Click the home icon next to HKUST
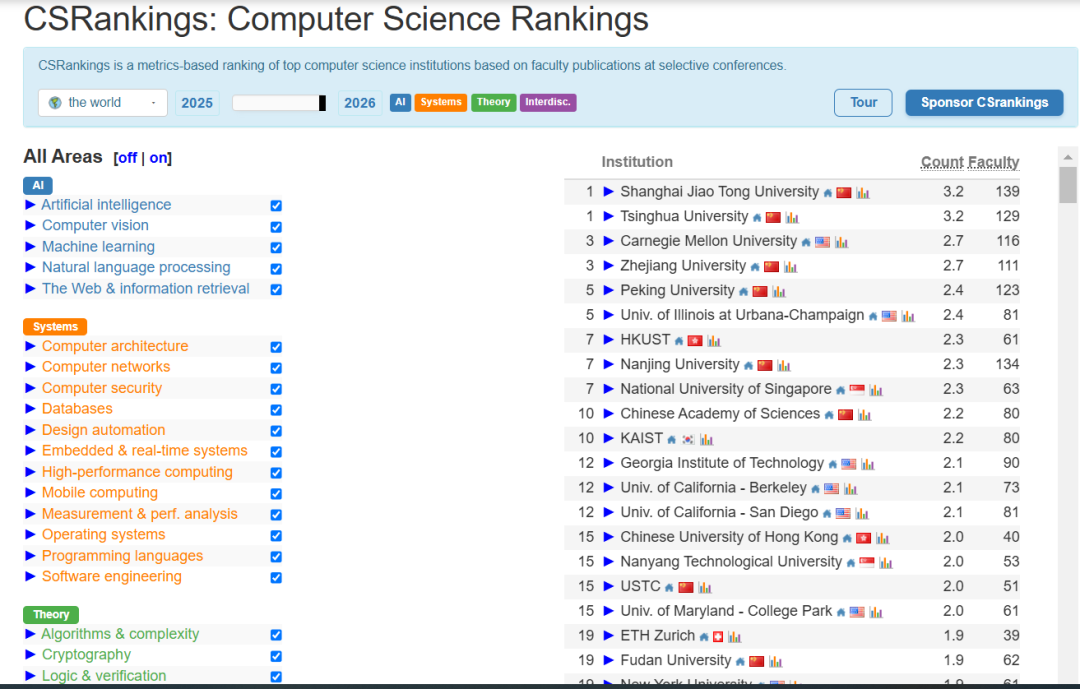The image size is (1080, 689). (679, 341)
